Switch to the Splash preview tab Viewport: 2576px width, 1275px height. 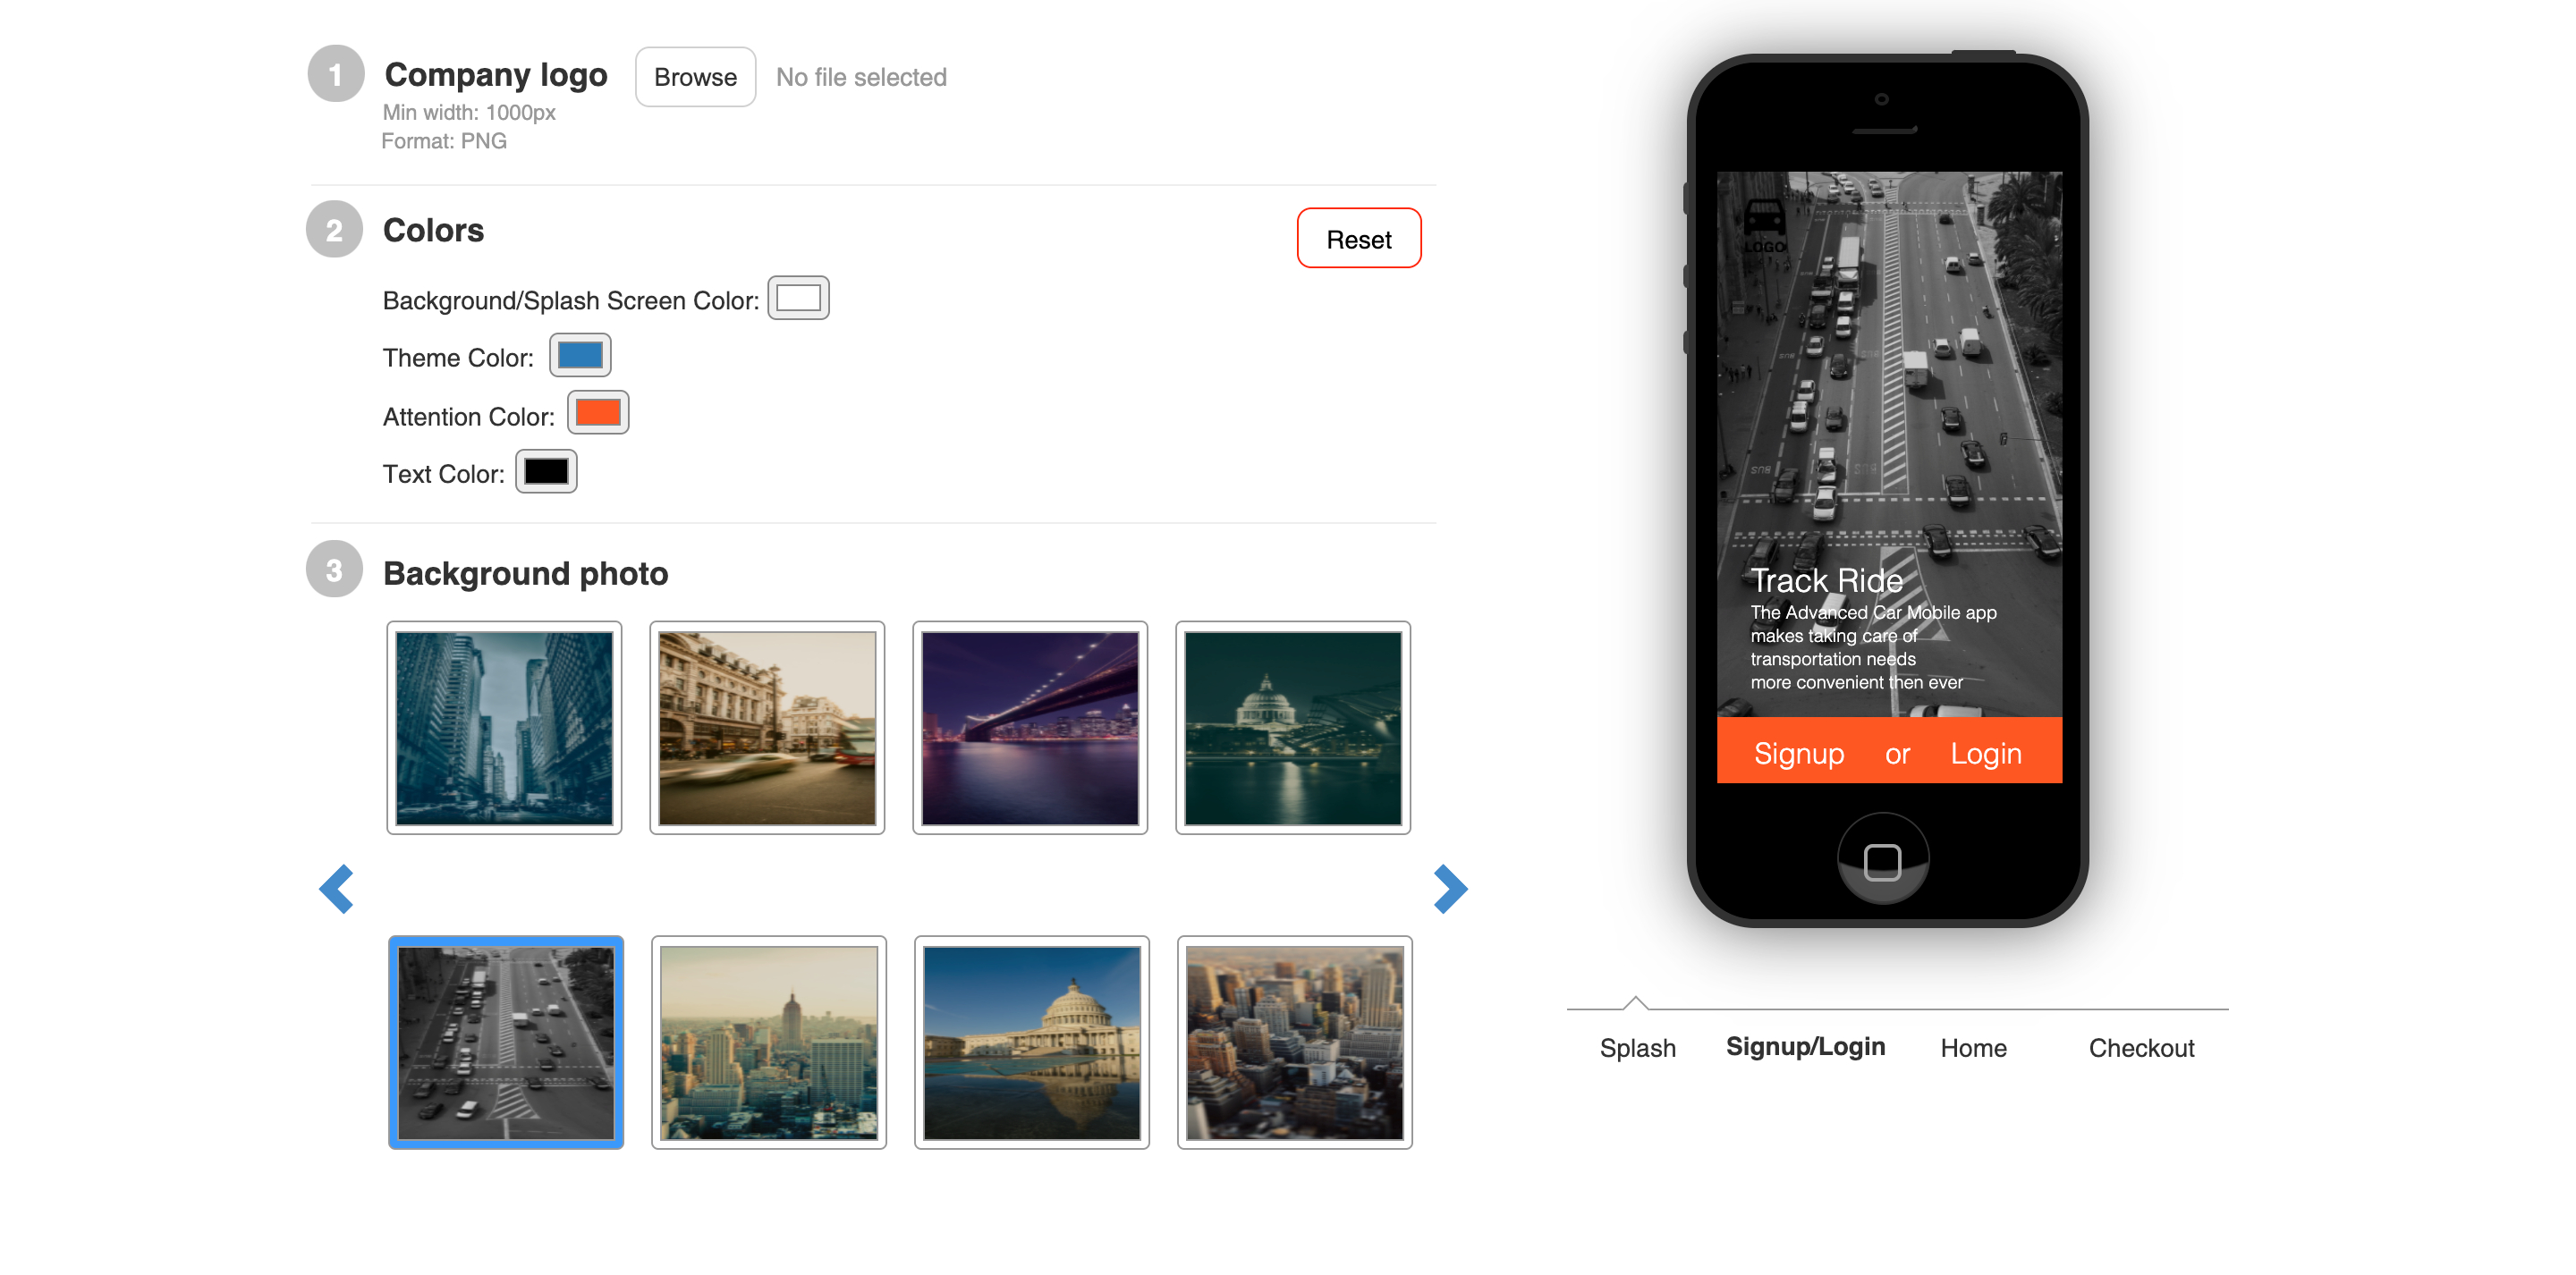[x=1637, y=1047]
